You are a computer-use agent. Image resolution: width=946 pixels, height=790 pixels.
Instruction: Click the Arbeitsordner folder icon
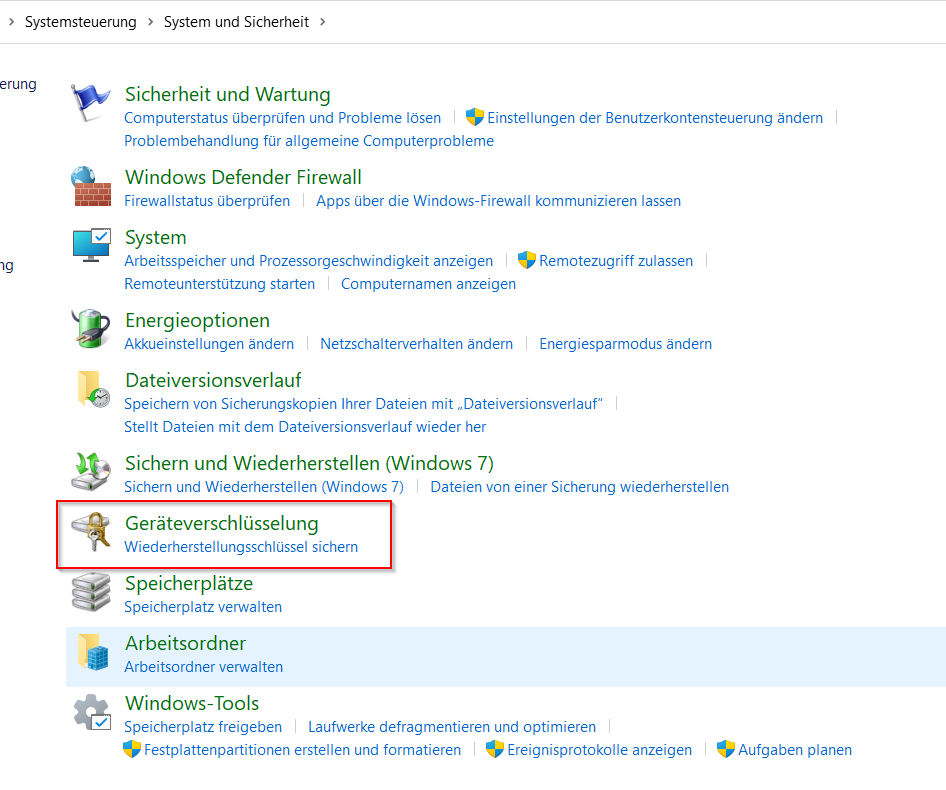(x=93, y=652)
